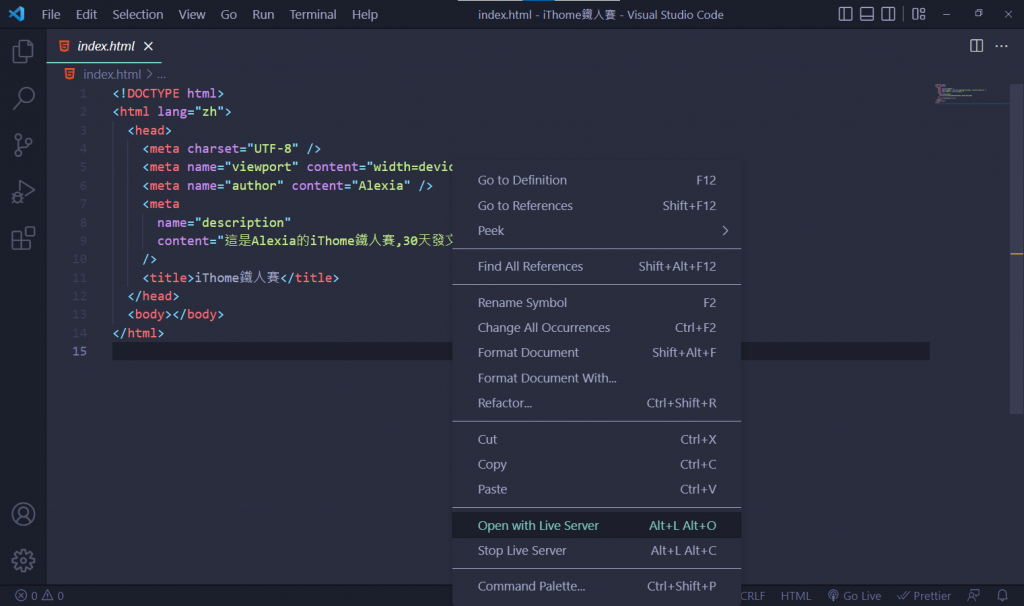Choose Change All Occurrences

pos(597,328)
